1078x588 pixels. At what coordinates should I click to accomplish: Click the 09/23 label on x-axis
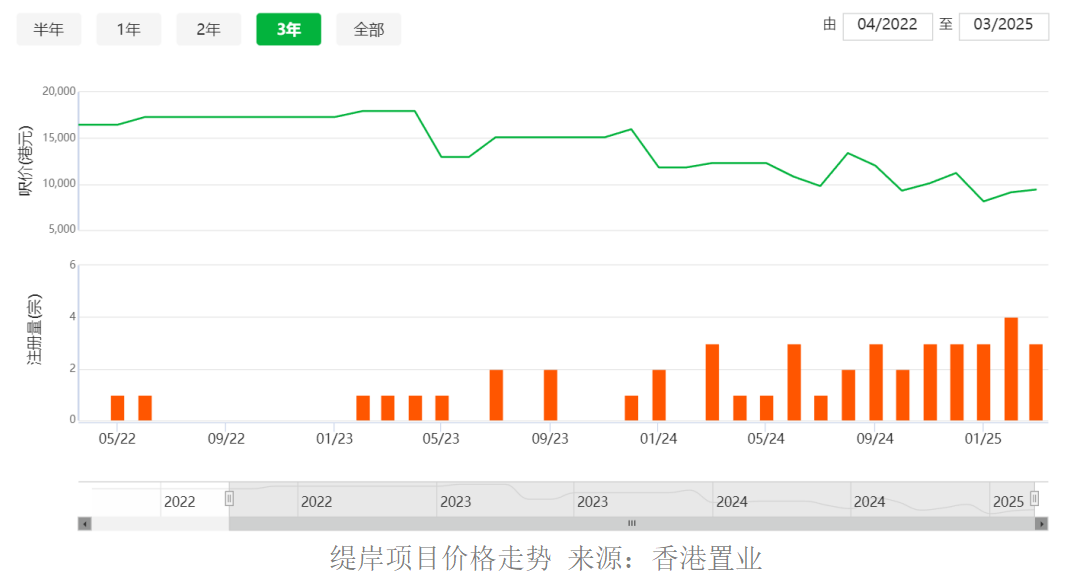pyautogui.click(x=550, y=439)
